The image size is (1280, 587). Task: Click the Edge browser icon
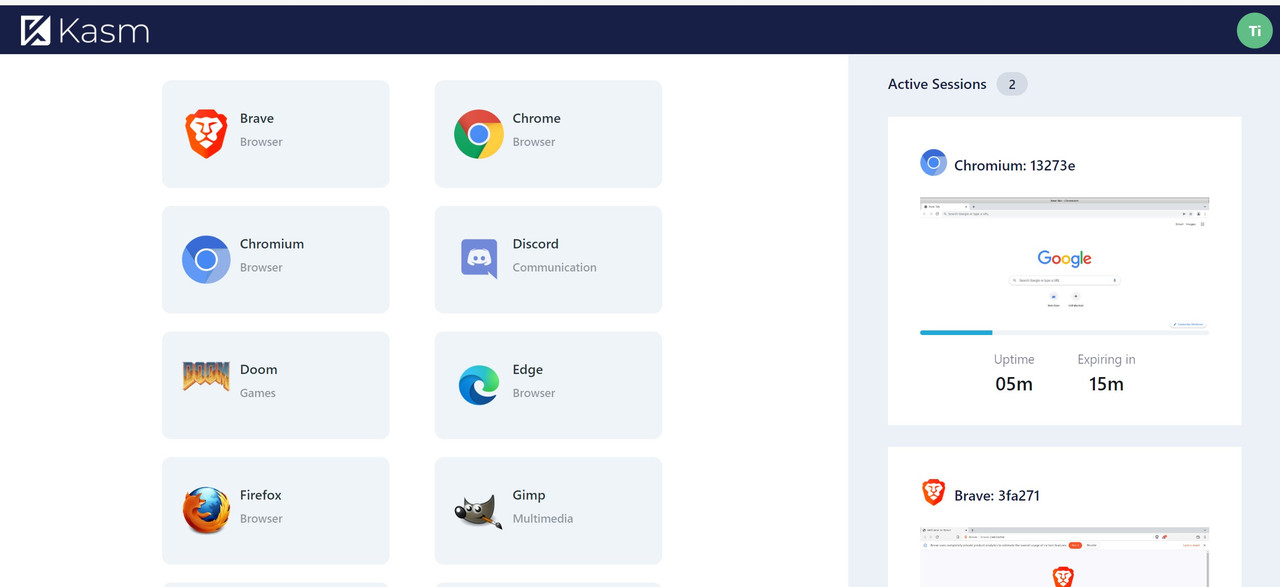pos(479,385)
